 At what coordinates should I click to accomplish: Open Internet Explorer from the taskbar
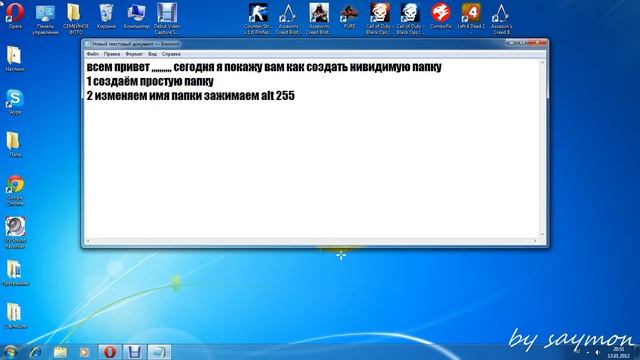[36, 352]
